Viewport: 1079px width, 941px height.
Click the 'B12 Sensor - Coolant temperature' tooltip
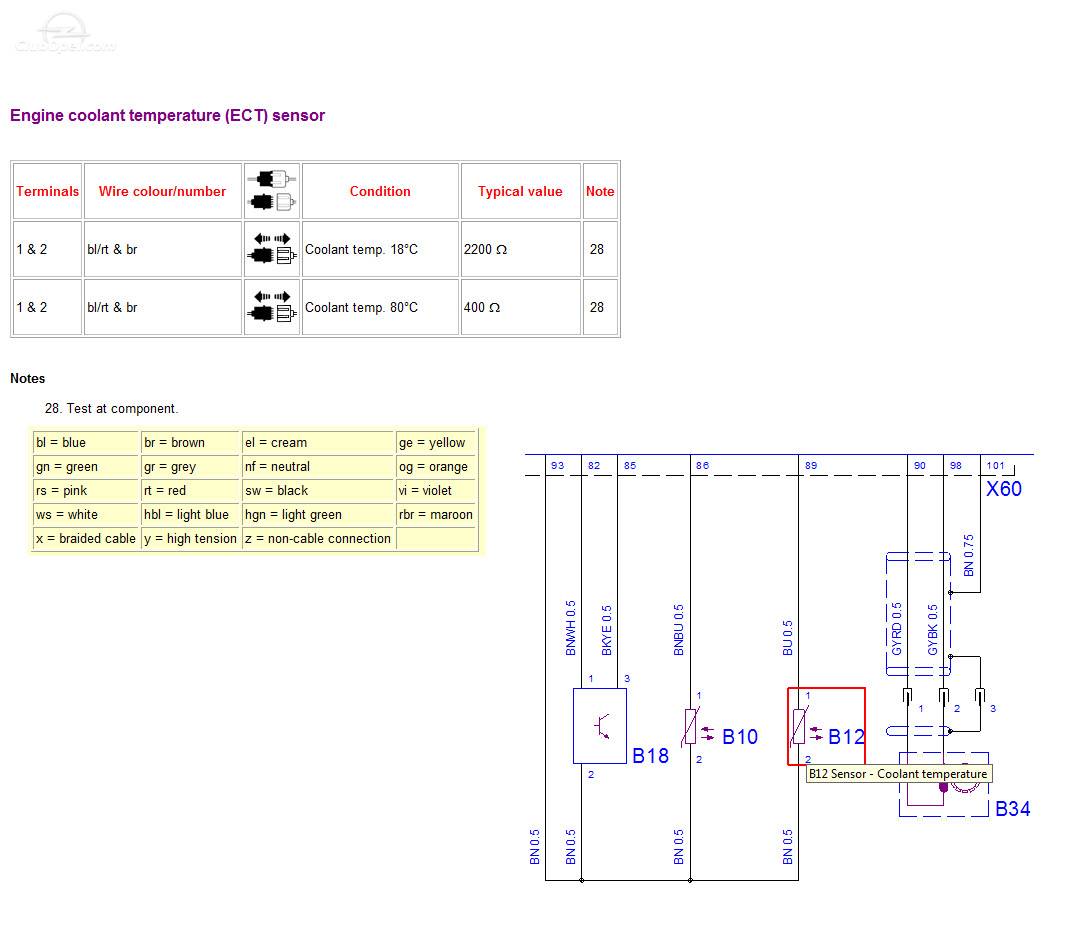(x=899, y=774)
